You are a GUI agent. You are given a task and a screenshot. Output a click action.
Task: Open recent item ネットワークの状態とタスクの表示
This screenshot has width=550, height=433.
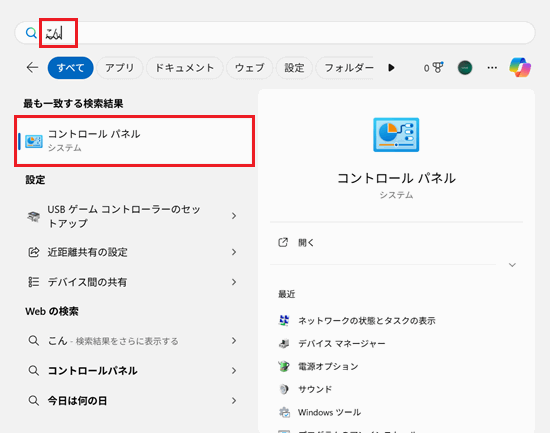click(x=367, y=321)
